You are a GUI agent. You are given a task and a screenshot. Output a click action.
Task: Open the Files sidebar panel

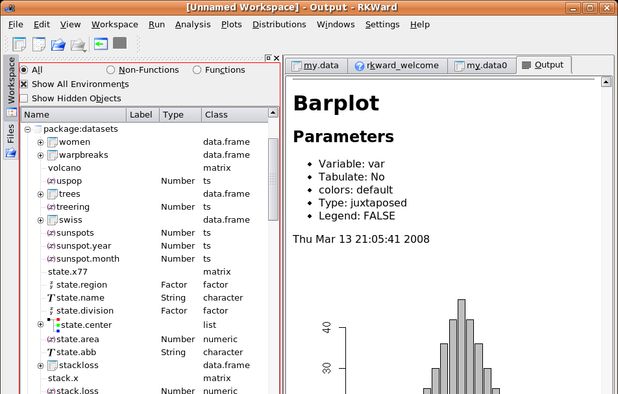11,140
